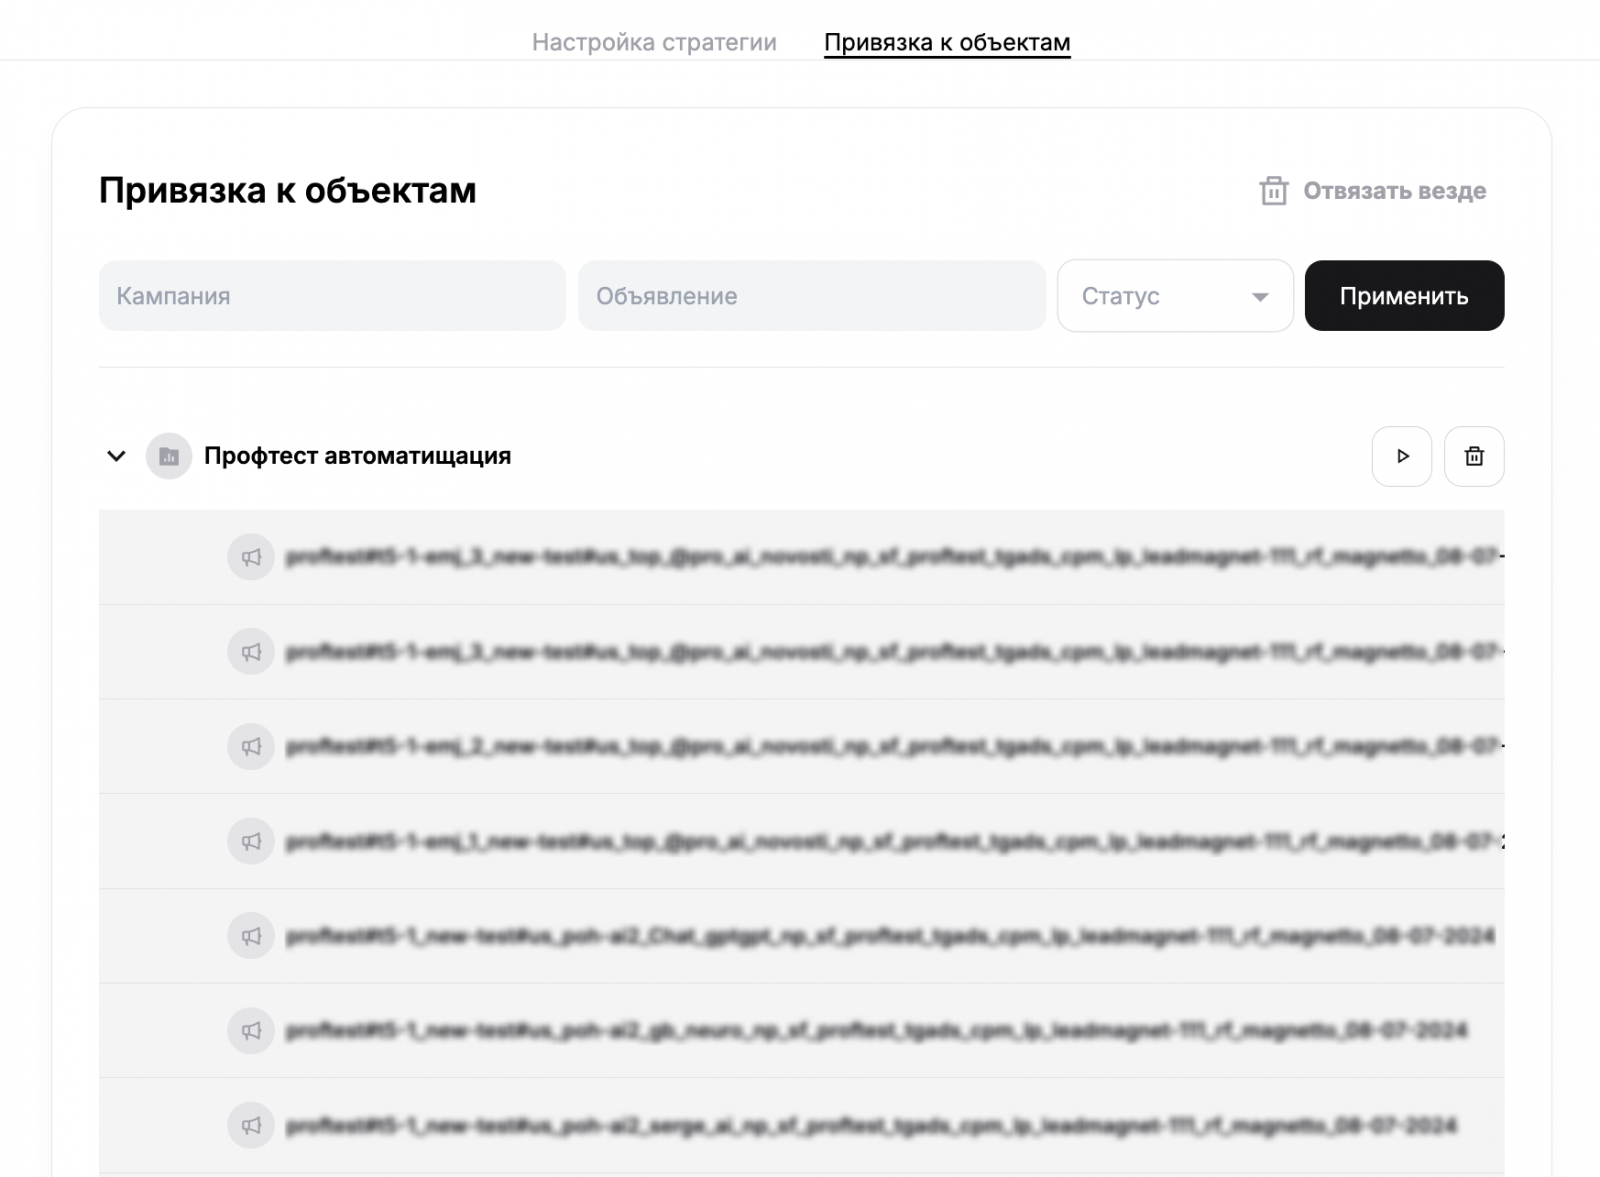Unbind Профтест автоматищация with its trash icon
The width and height of the screenshot is (1600, 1177).
1474,456
